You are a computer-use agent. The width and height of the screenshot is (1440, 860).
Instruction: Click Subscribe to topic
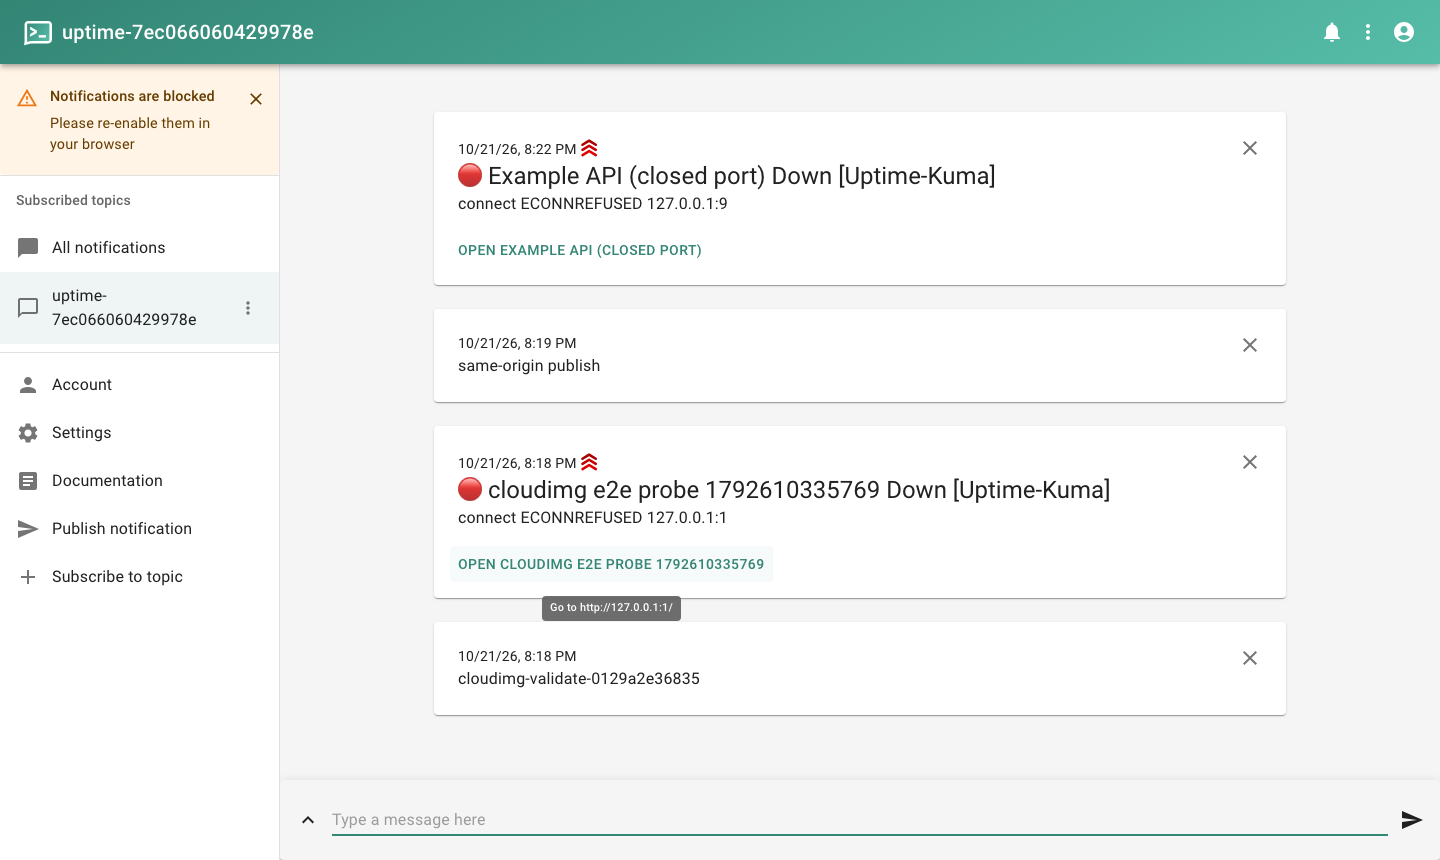[x=140, y=577]
